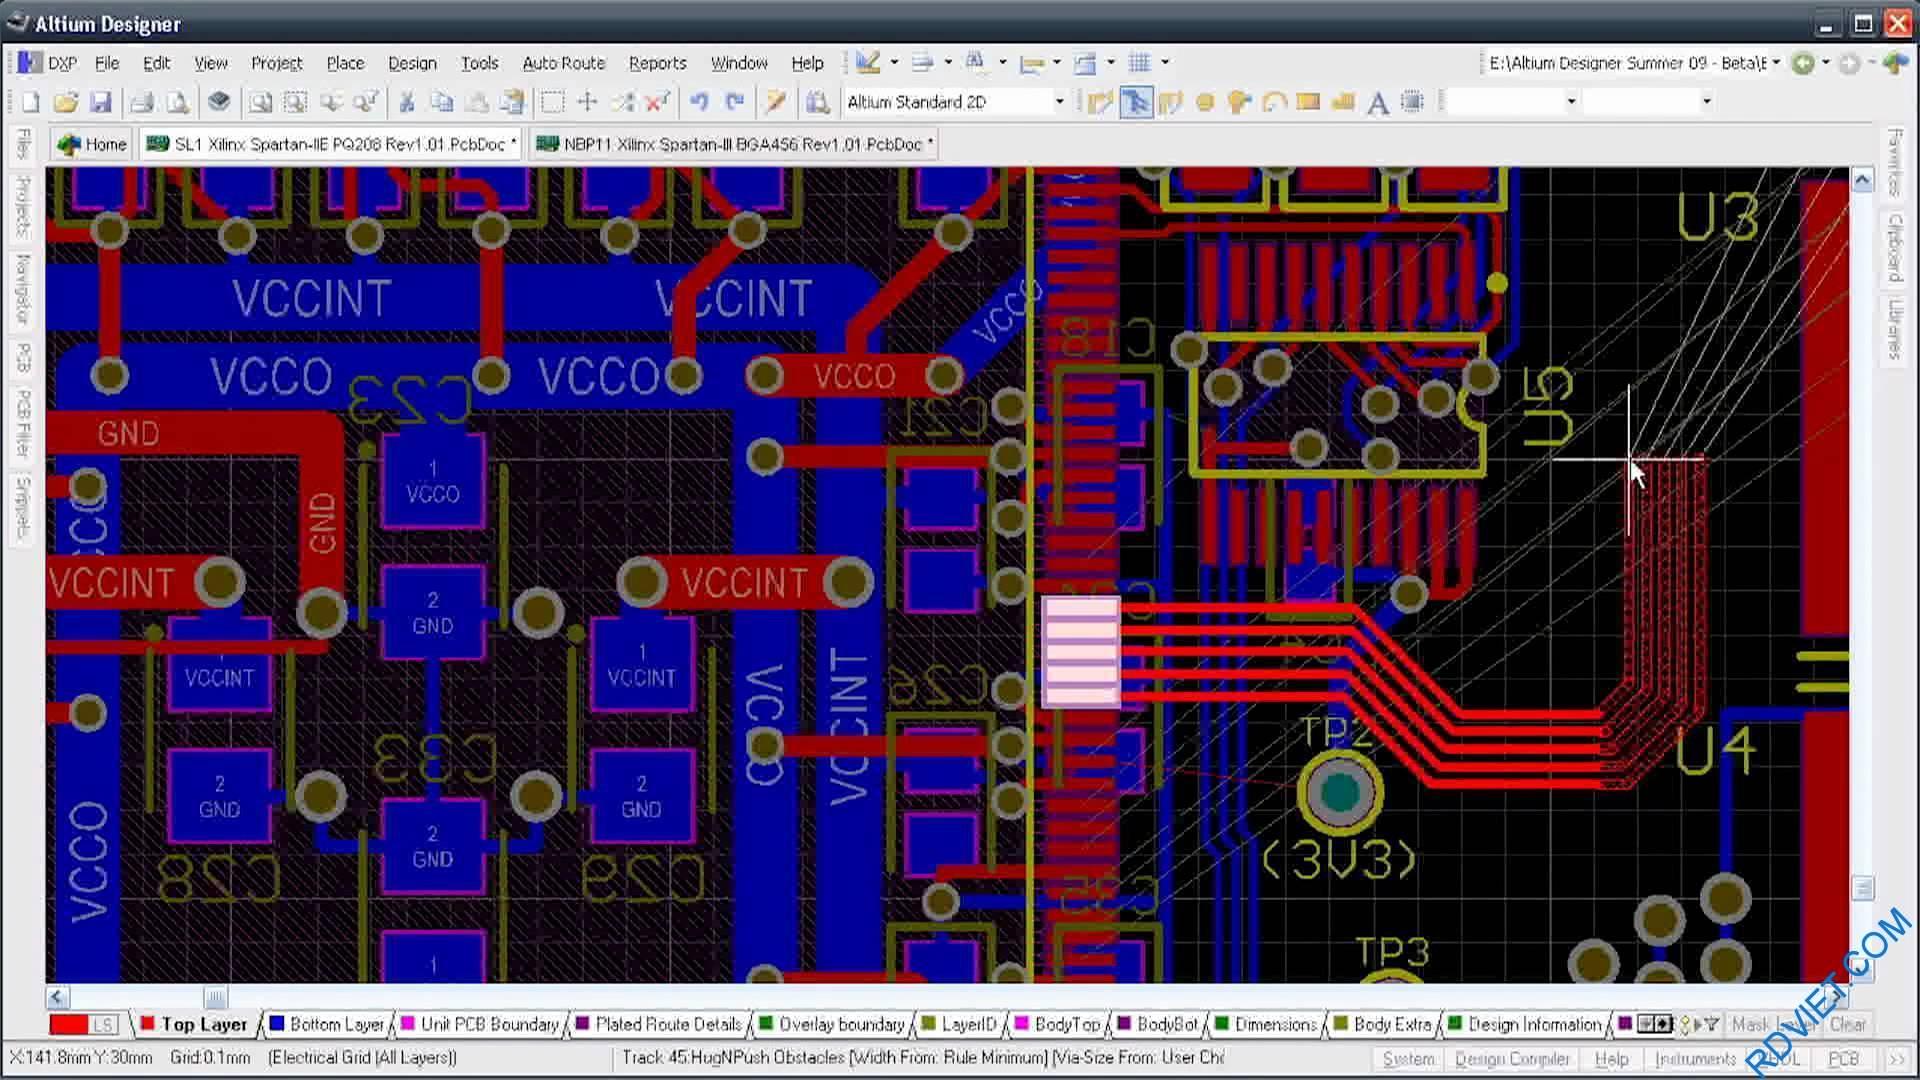Place a text string with the A icon
The width and height of the screenshot is (1920, 1080).
pyautogui.click(x=1377, y=101)
